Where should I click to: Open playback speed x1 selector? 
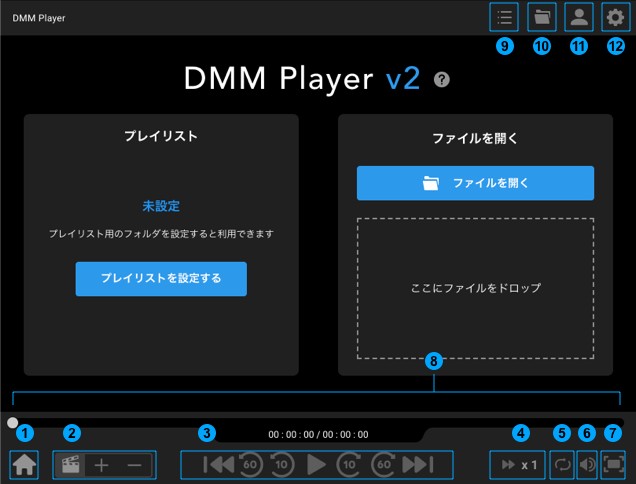pyautogui.click(x=518, y=465)
